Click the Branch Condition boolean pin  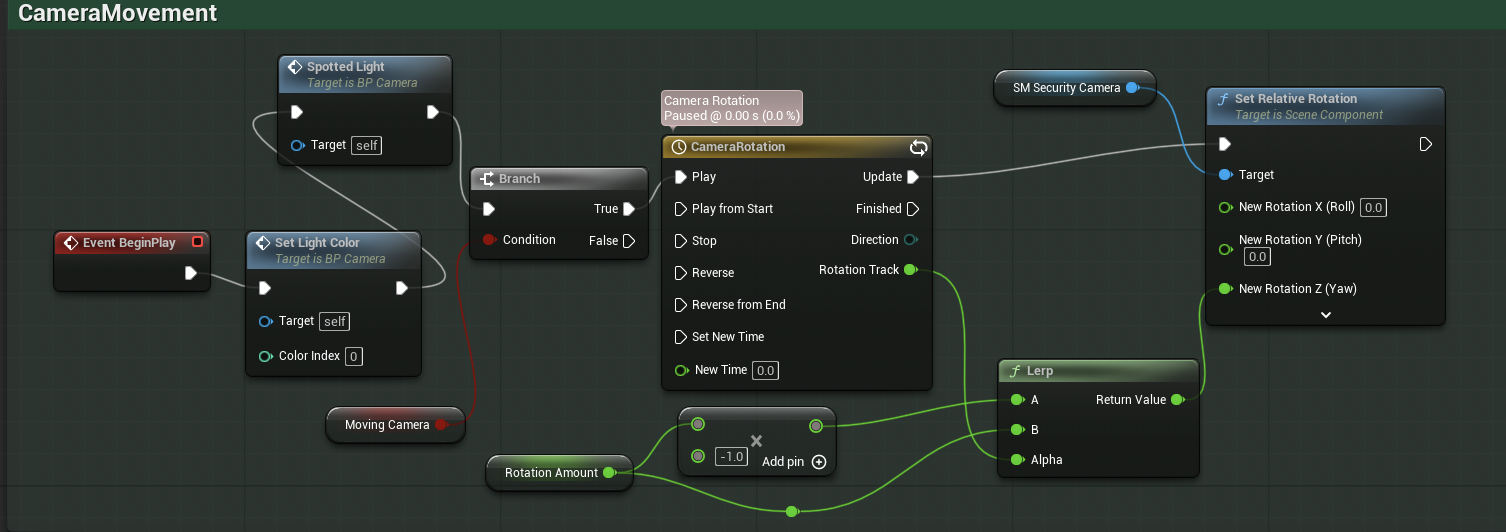[488, 240]
